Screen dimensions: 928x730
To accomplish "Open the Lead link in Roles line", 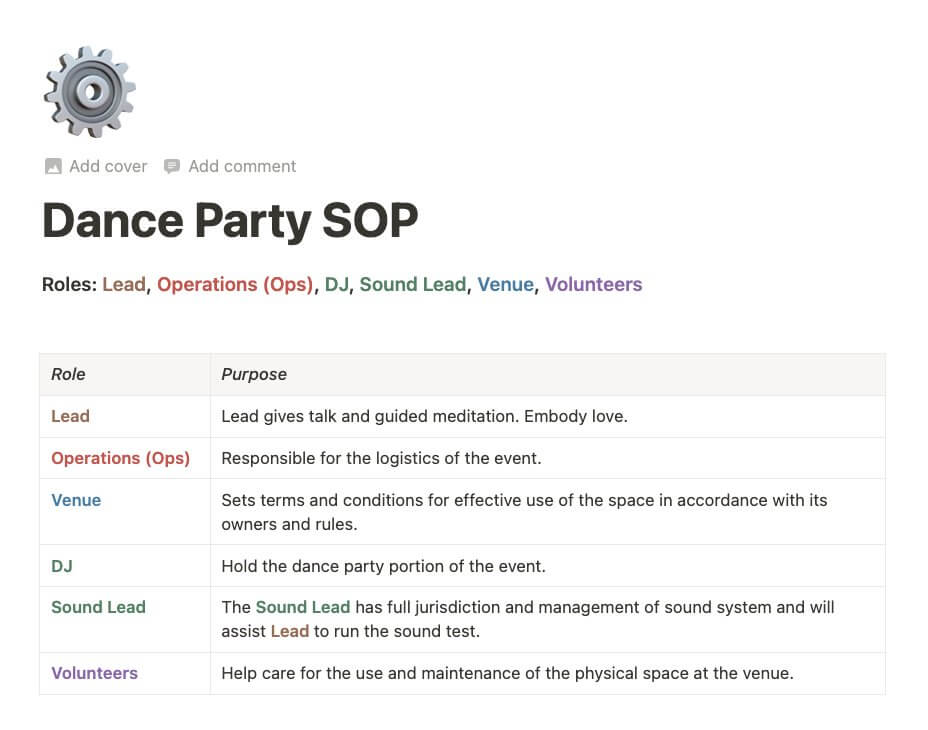I will [124, 284].
